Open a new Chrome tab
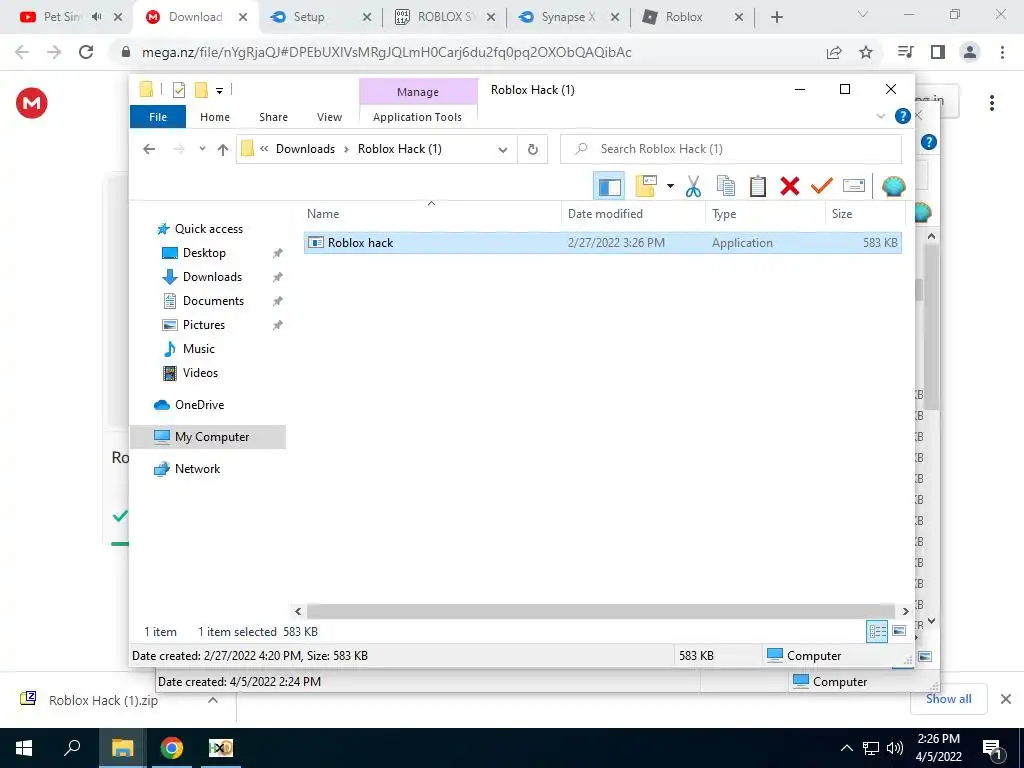Image resolution: width=1024 pixels, height=768 pixels. (x=776, y=17)
